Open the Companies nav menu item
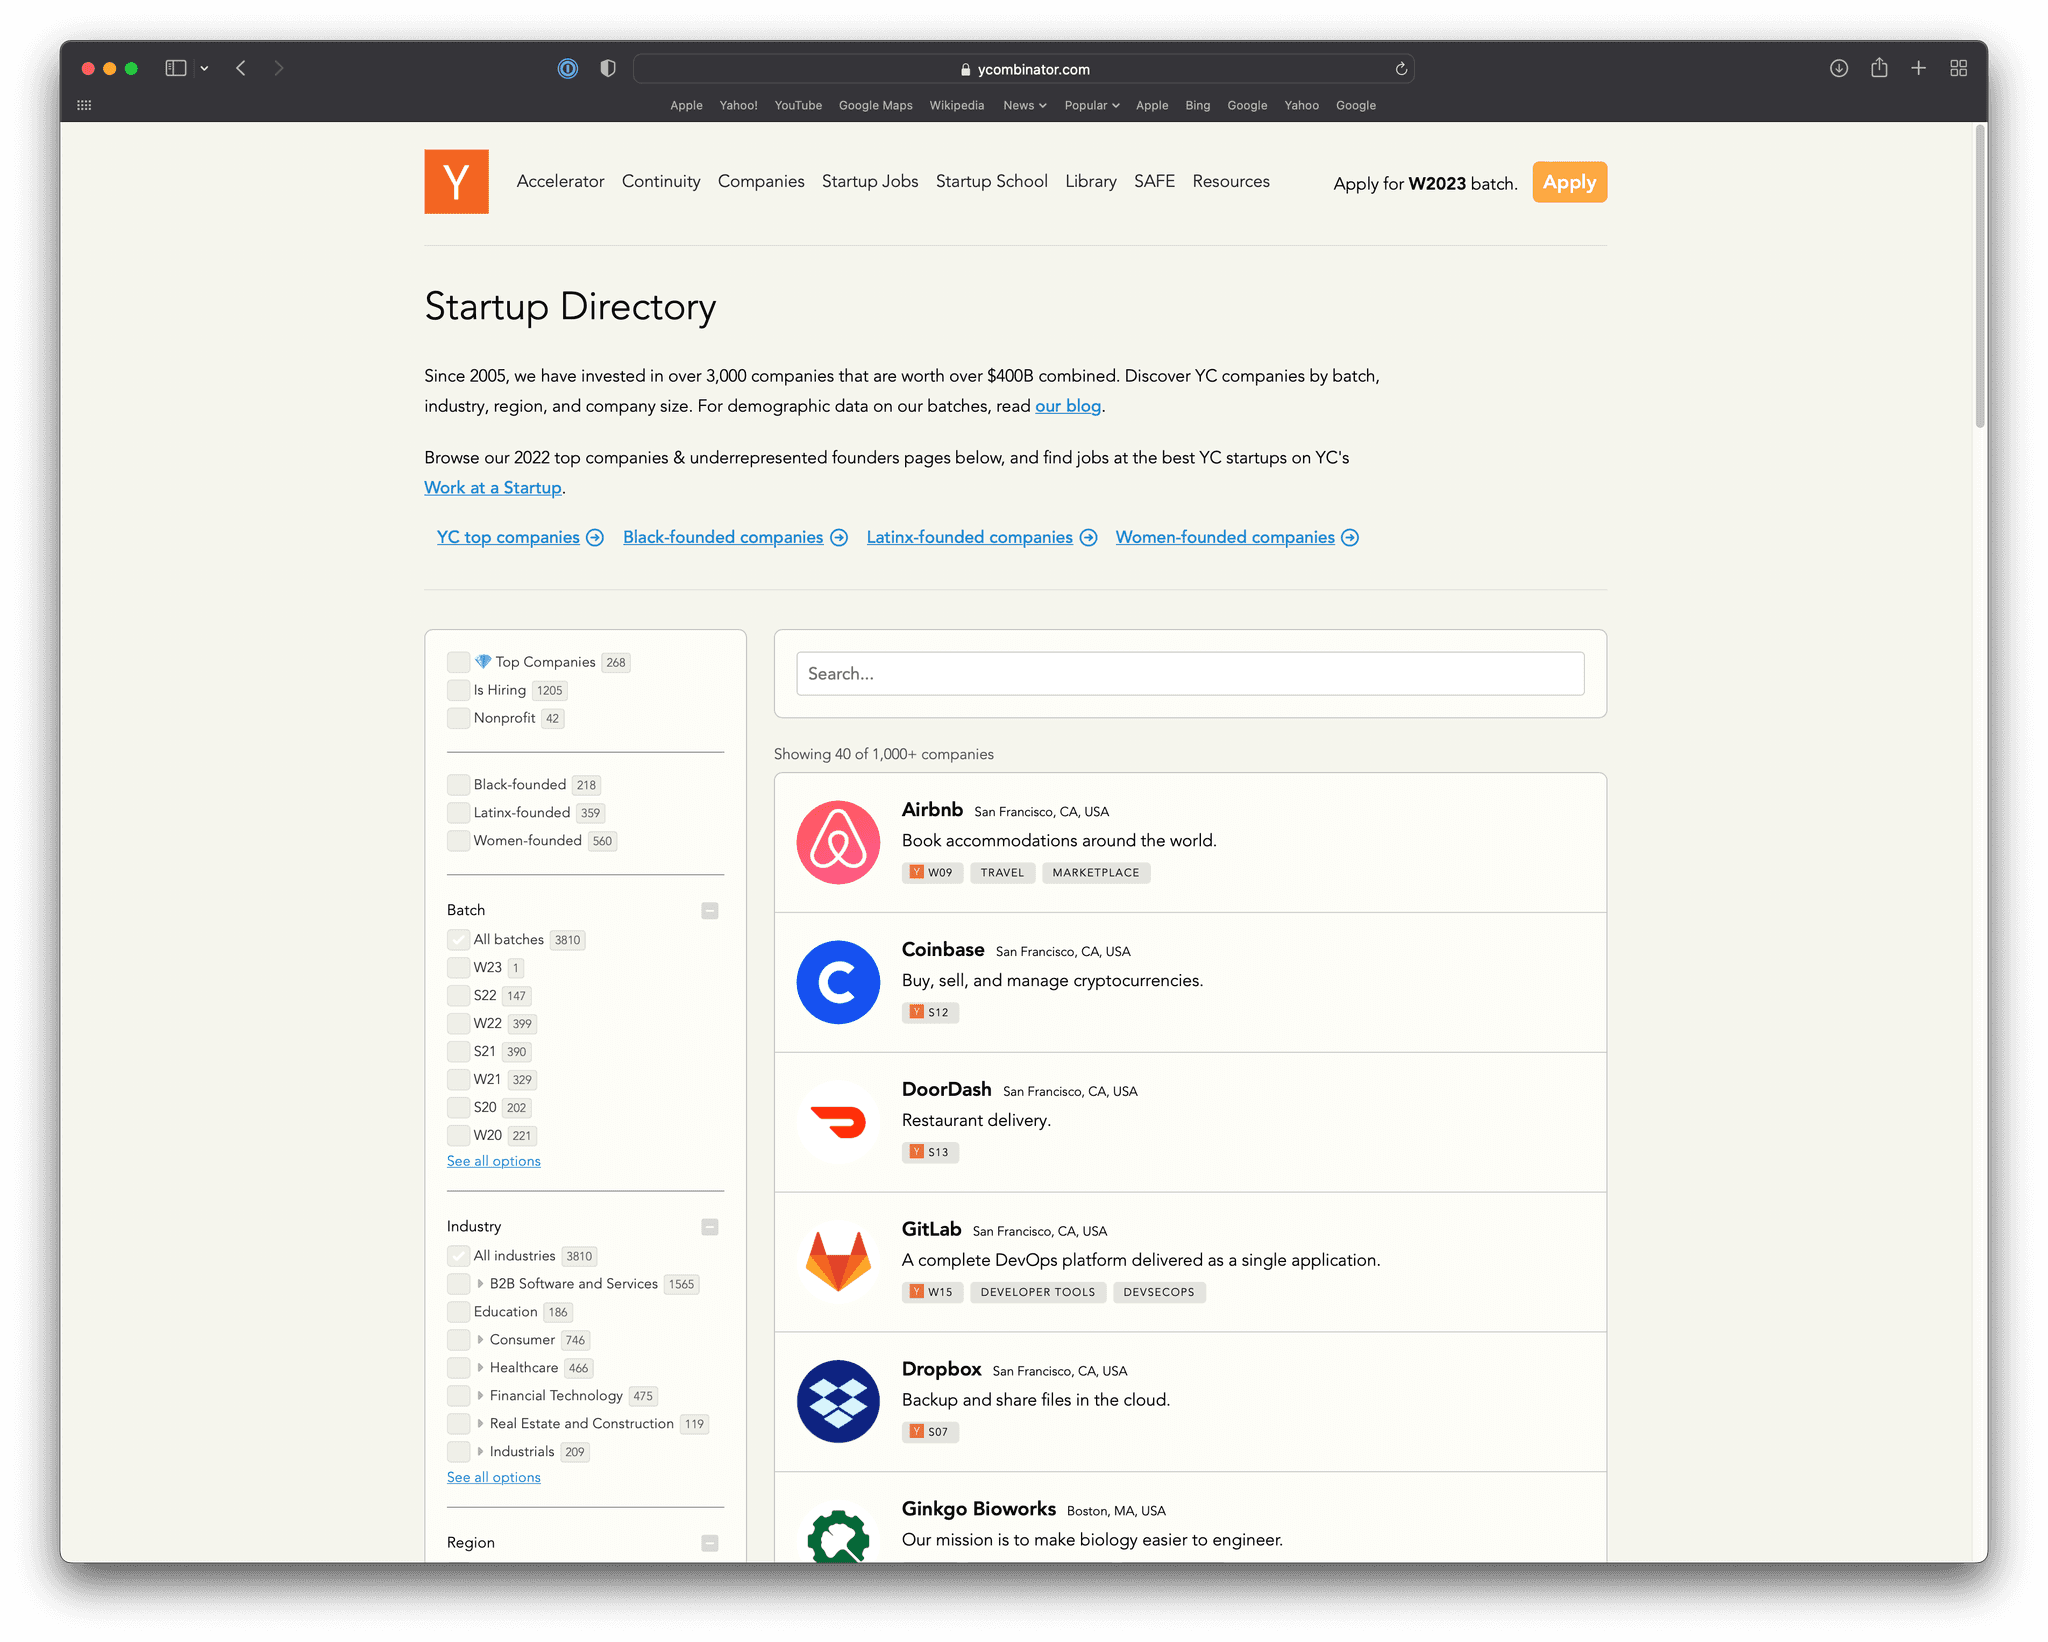The width and height of the screenshot is (2048, 1642). (760, 181)
